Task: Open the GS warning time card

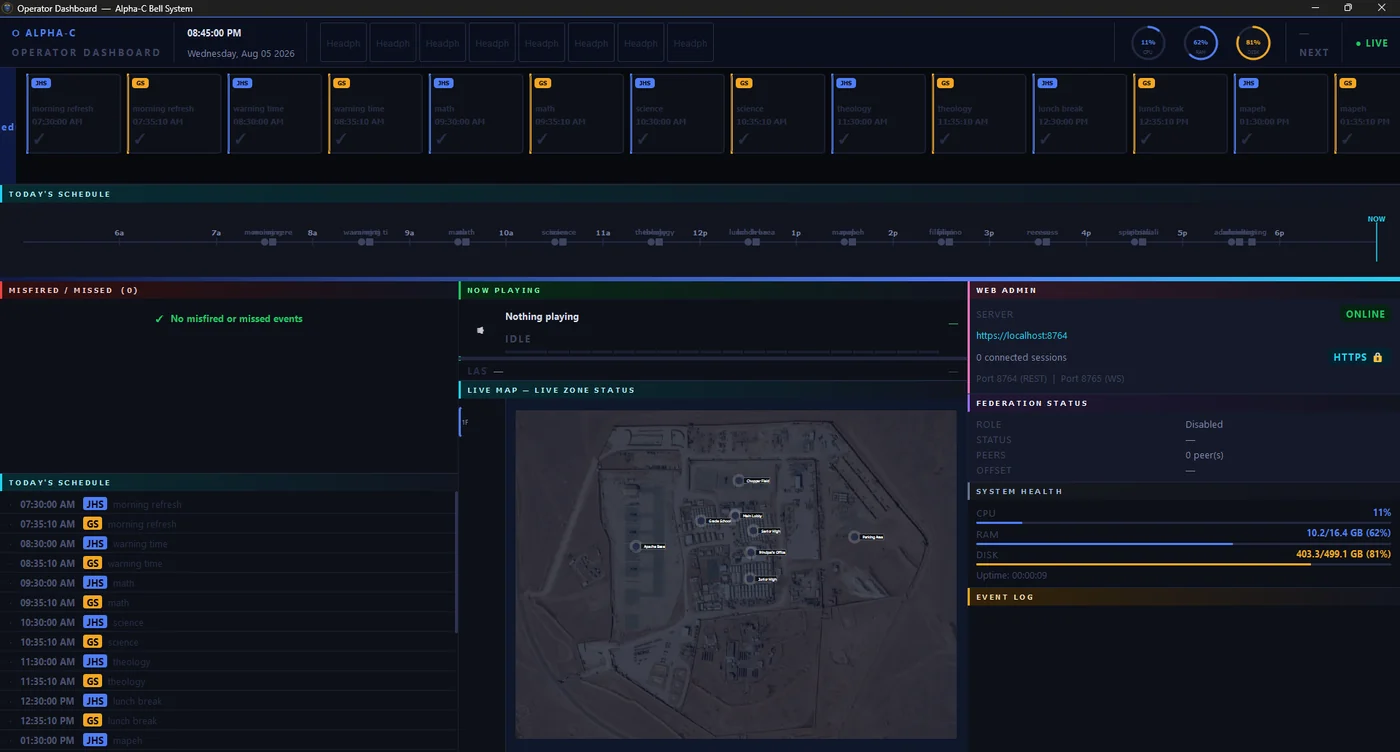Action: tap(375, 113)
